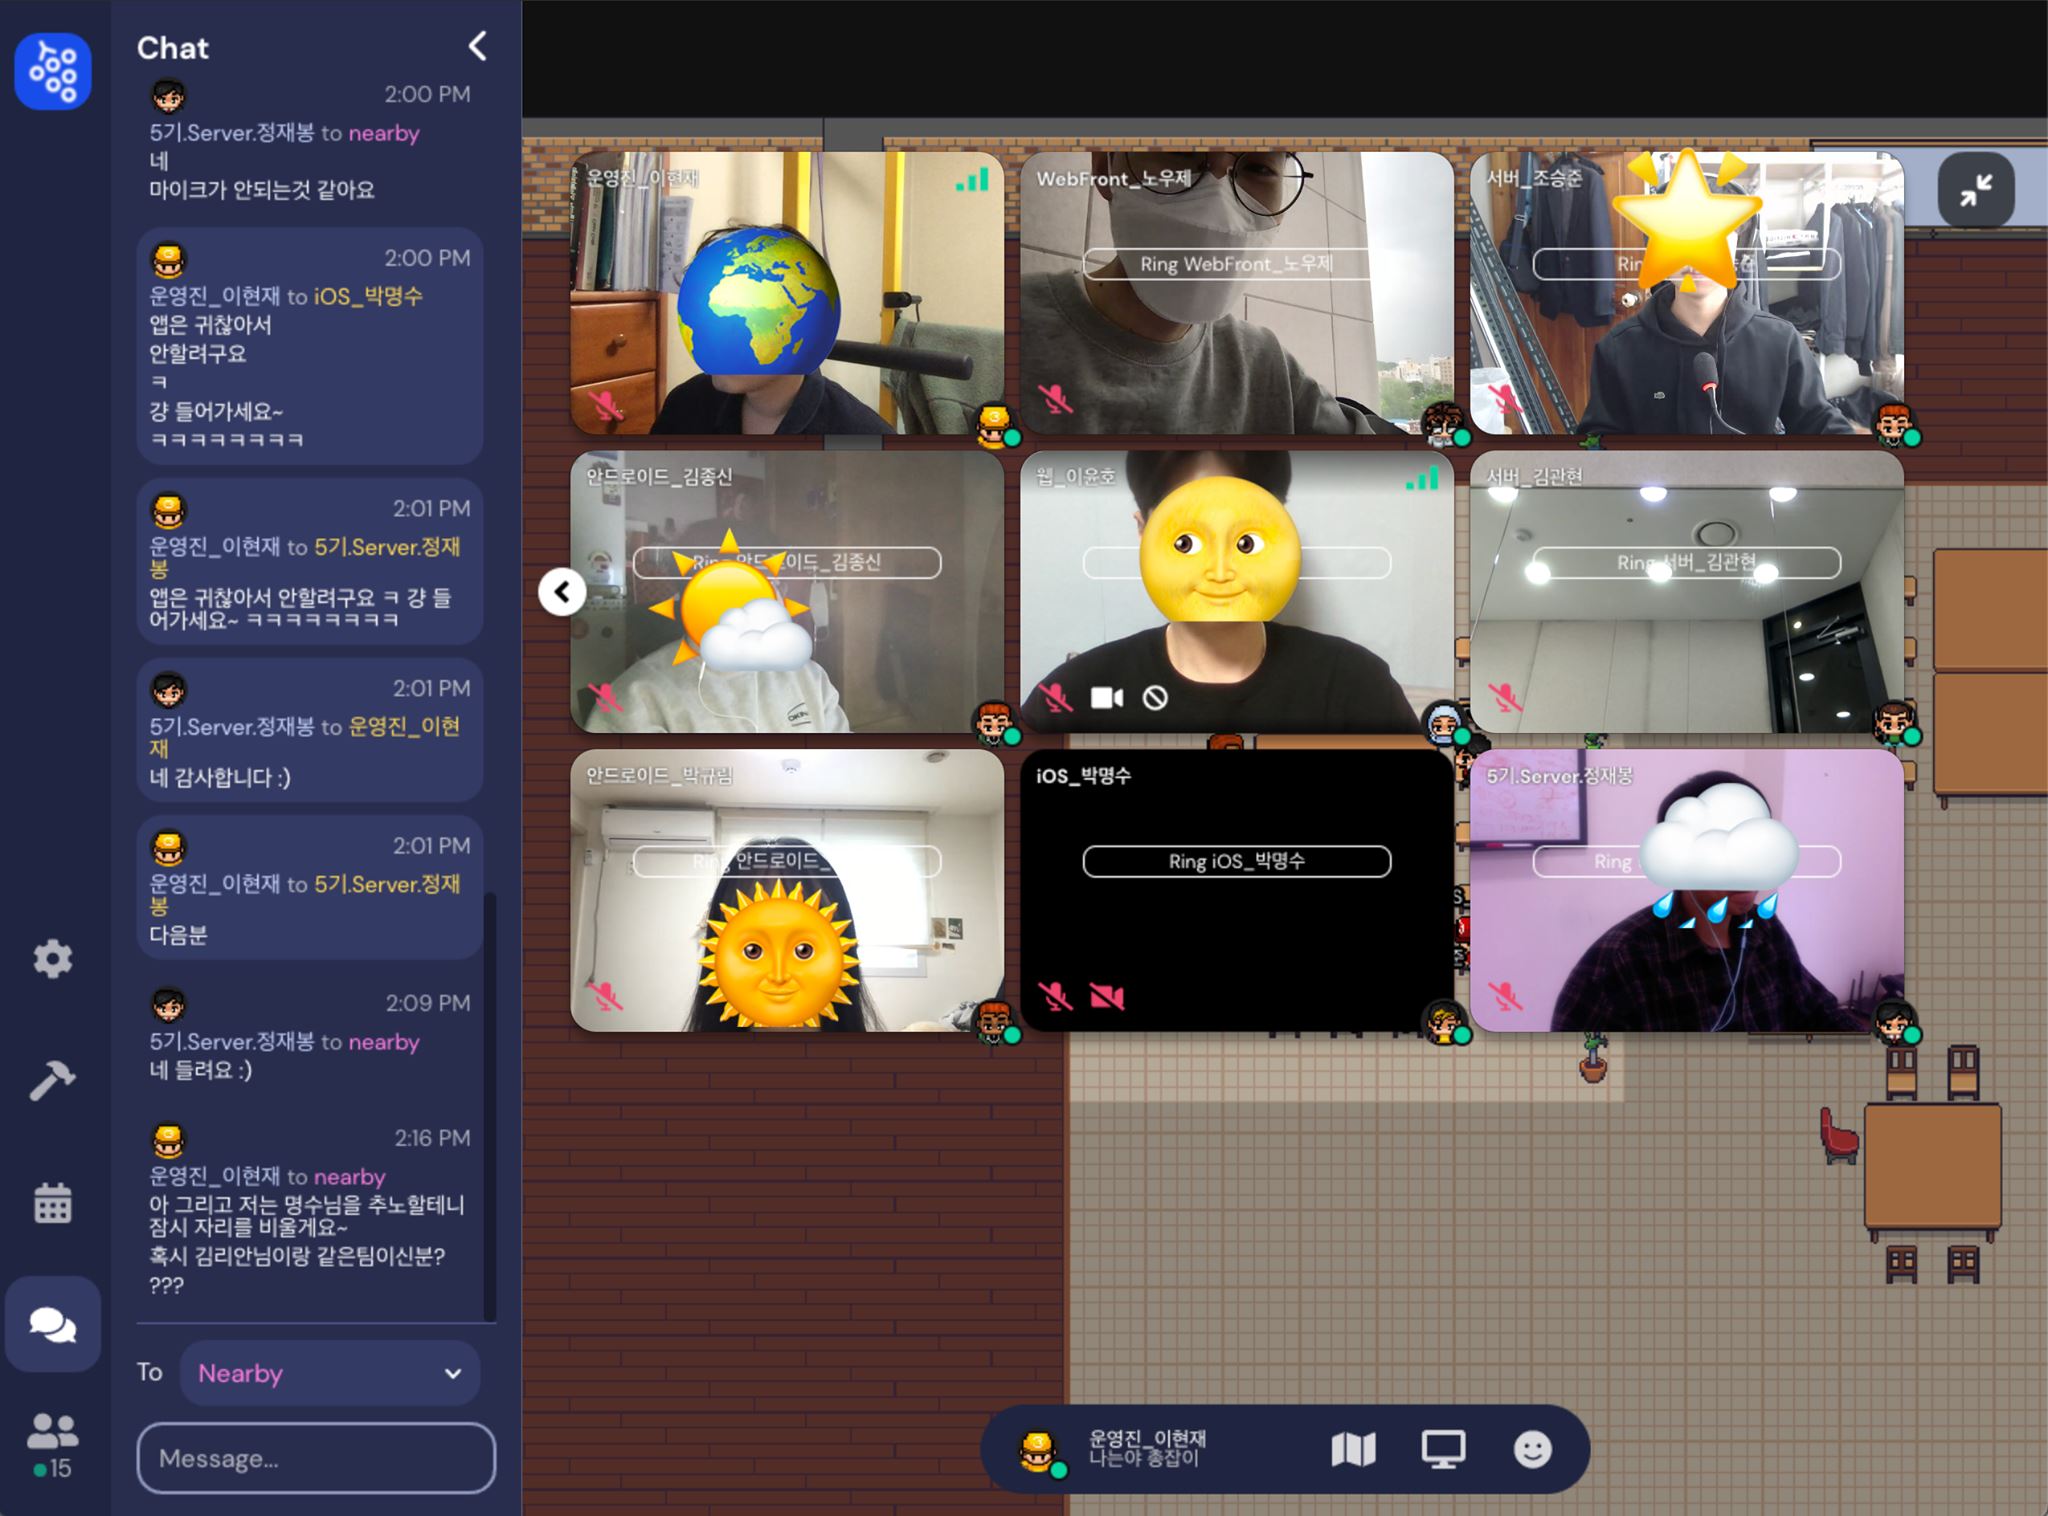
Task: Open the calendar panel in the sidebar
Action: [x=53, y=1203]
